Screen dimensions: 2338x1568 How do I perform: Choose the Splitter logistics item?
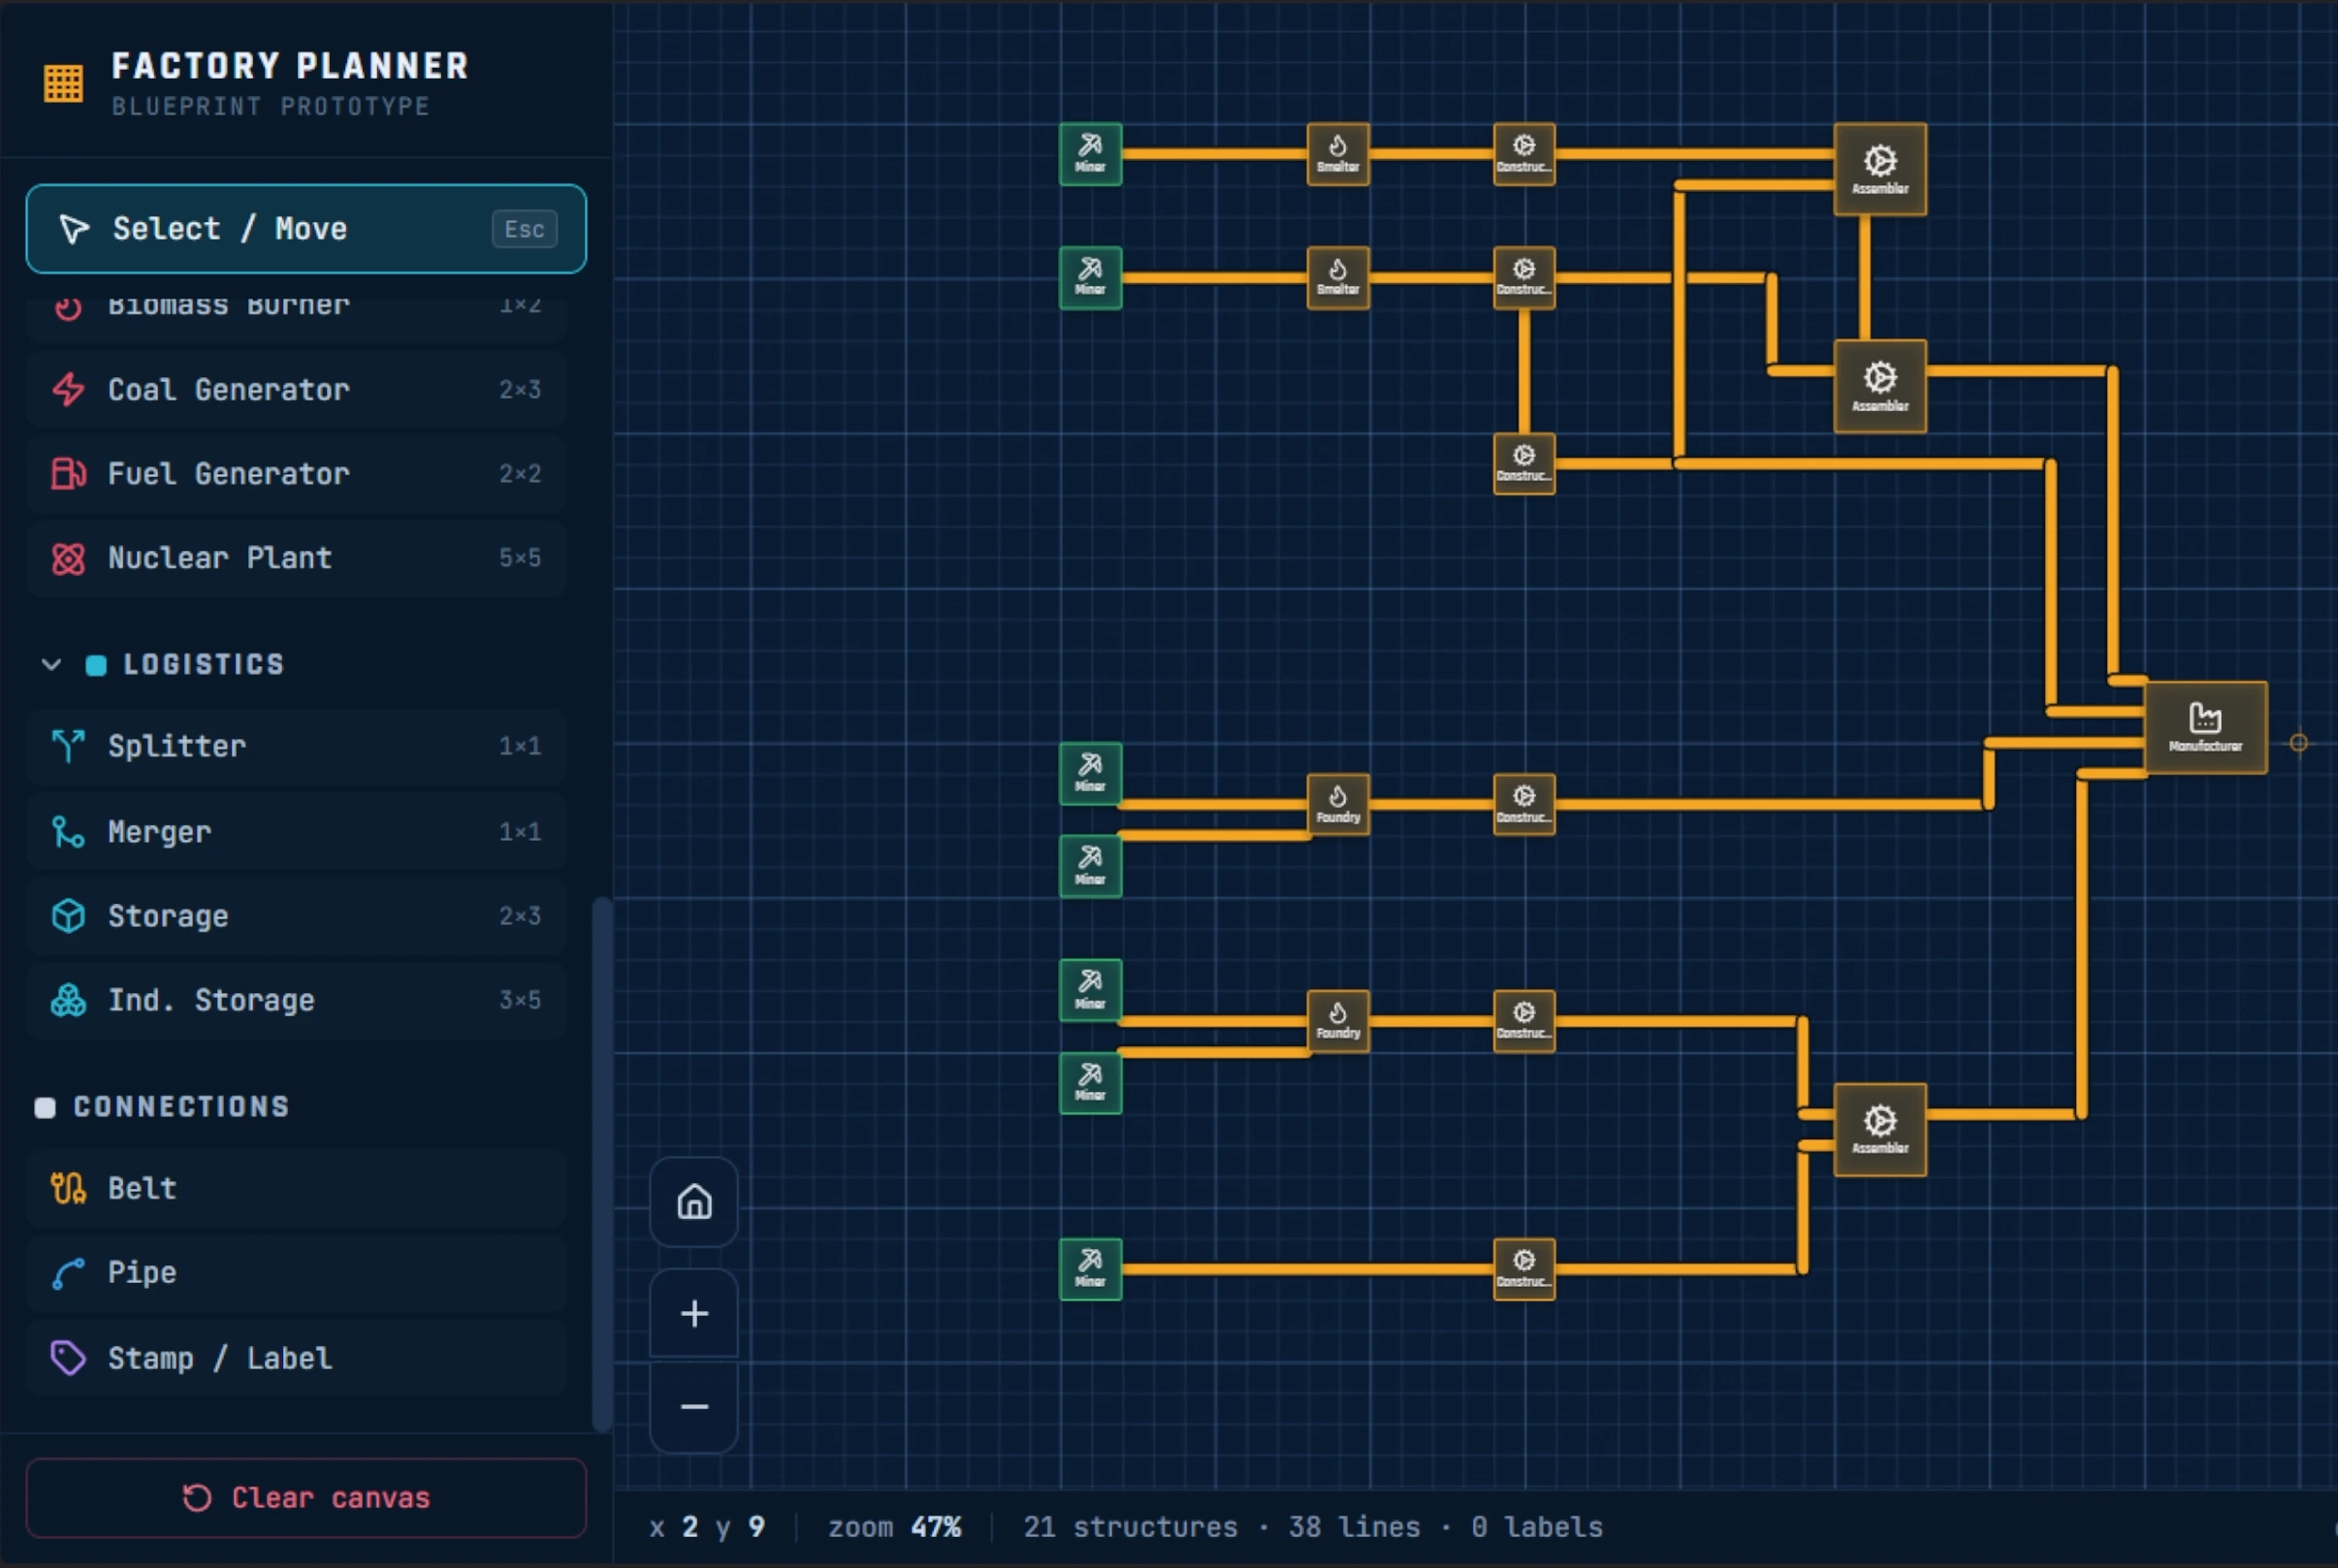[297, 746]
